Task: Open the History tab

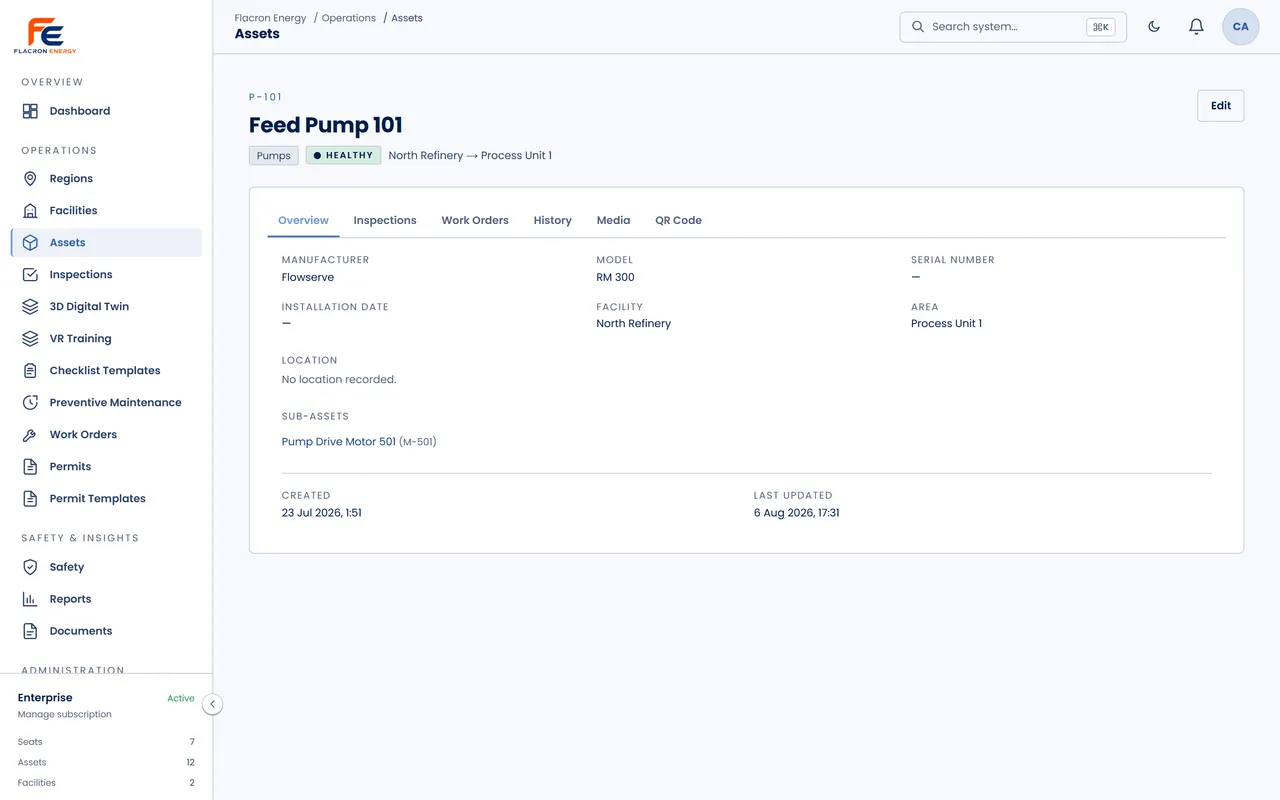Action: click(x=553, y=220)
